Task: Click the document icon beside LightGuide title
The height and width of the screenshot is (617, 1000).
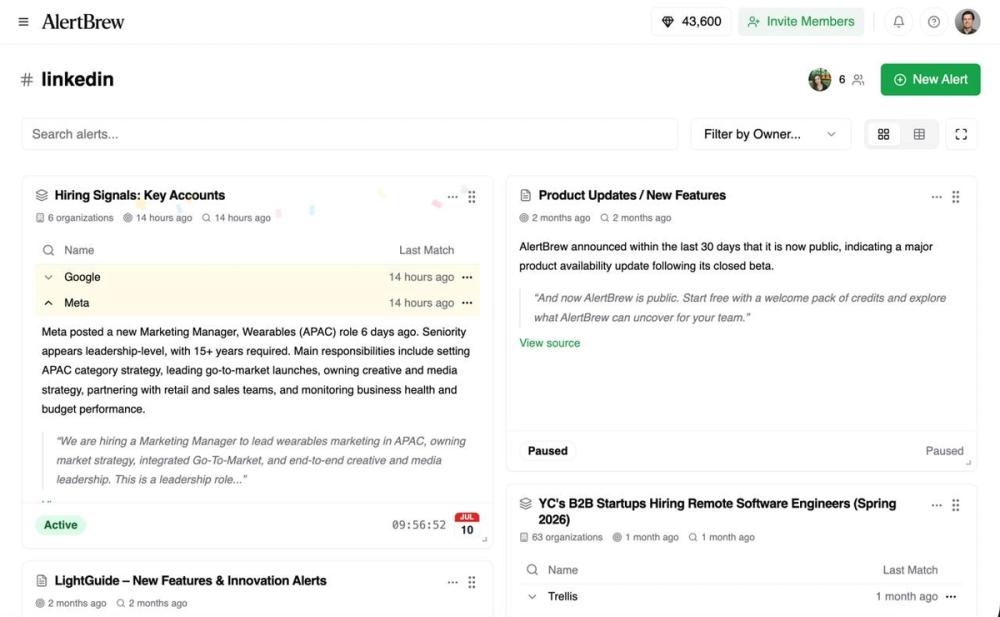Action: [x=41, y=581]
